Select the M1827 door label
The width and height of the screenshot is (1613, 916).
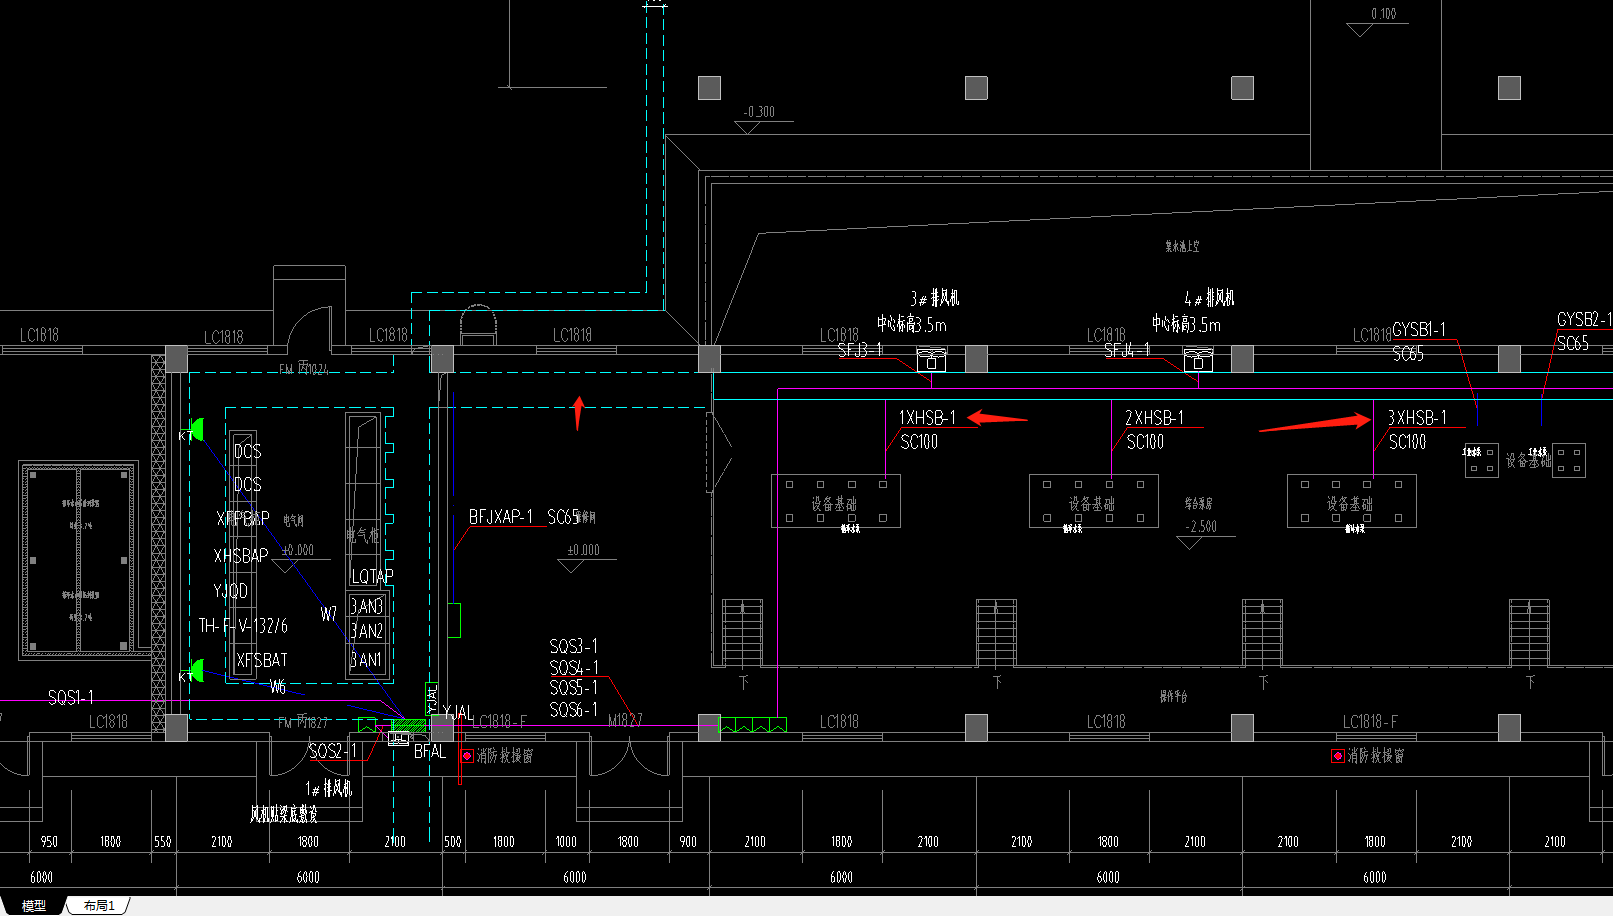coord(625,720)
